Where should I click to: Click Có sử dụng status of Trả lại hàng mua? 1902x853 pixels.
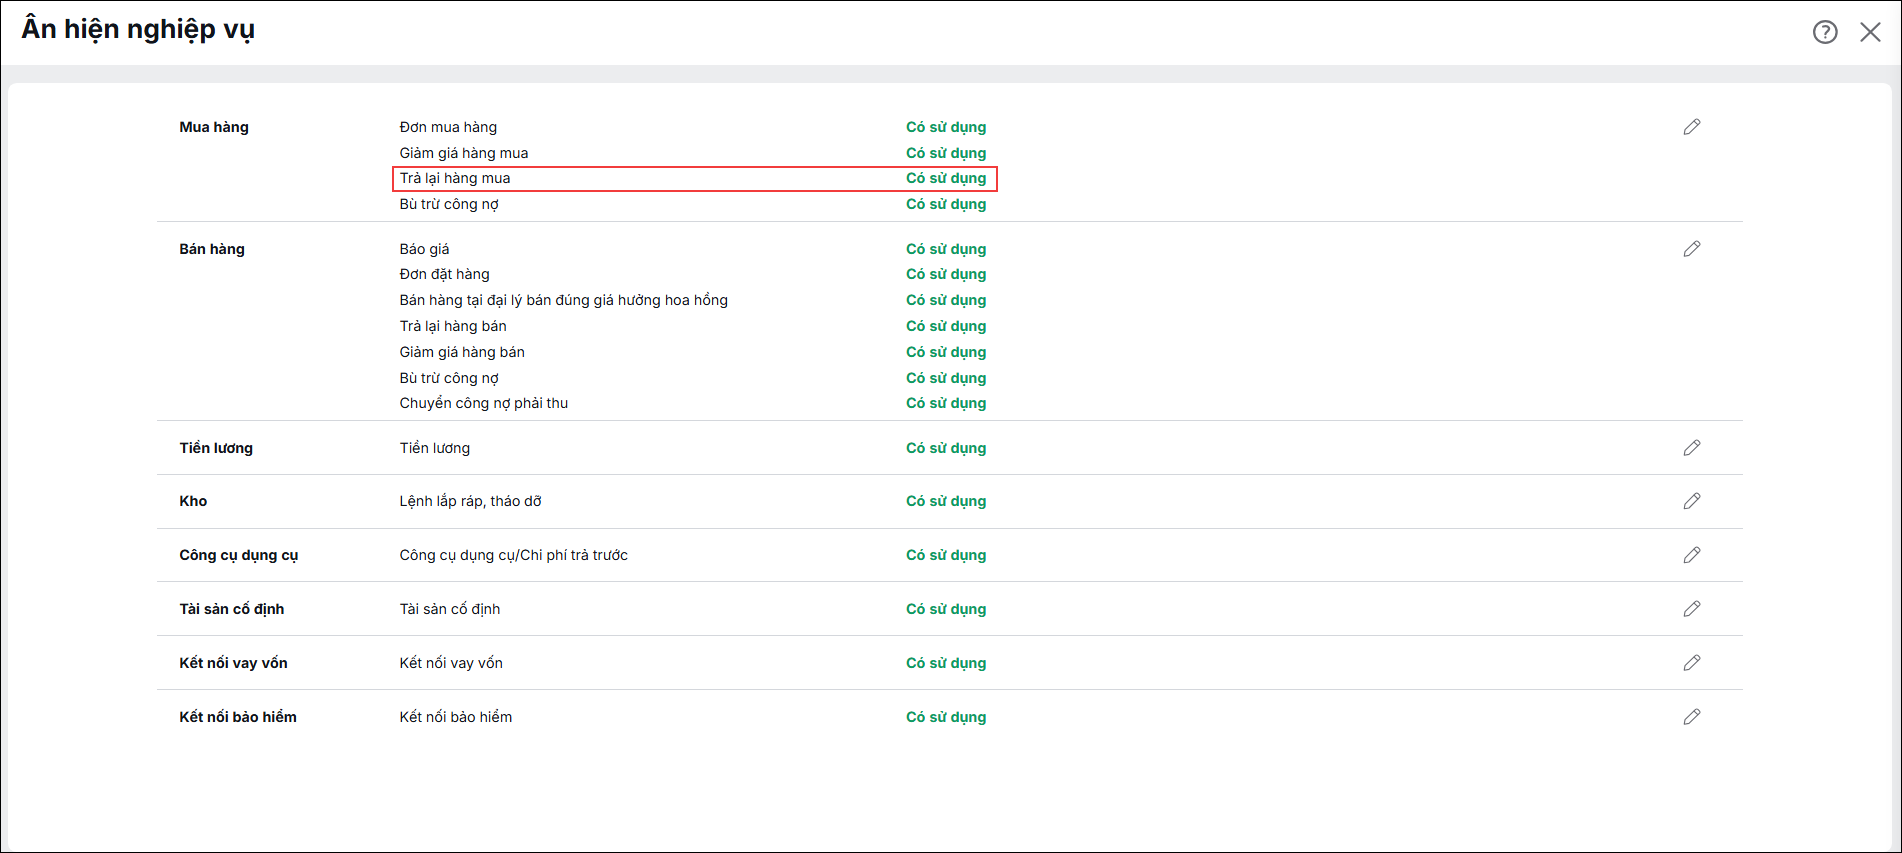[x=946, y=178]
